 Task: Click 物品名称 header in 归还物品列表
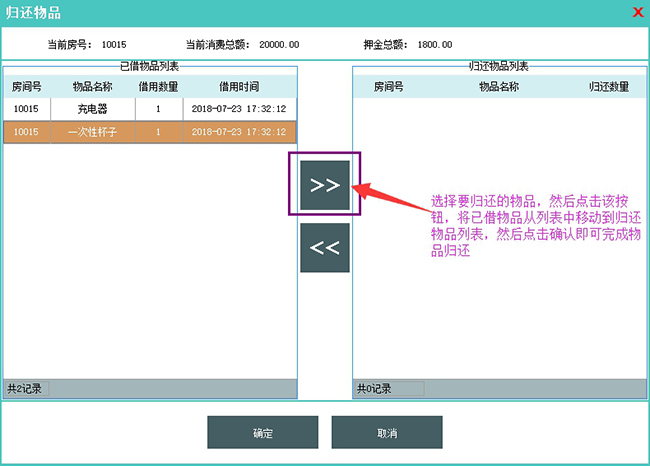pos(499,87)
